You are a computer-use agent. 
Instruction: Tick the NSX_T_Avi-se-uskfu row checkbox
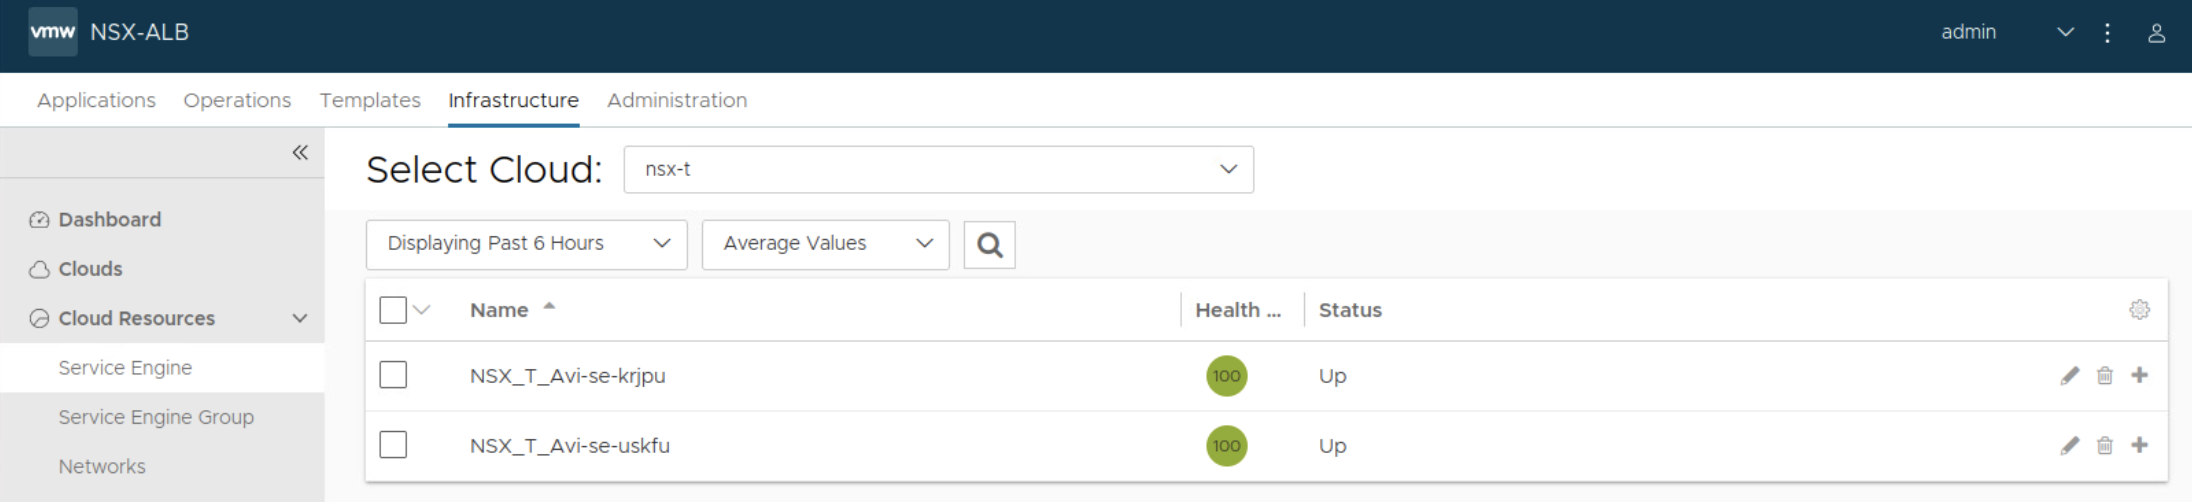point(393,445)
